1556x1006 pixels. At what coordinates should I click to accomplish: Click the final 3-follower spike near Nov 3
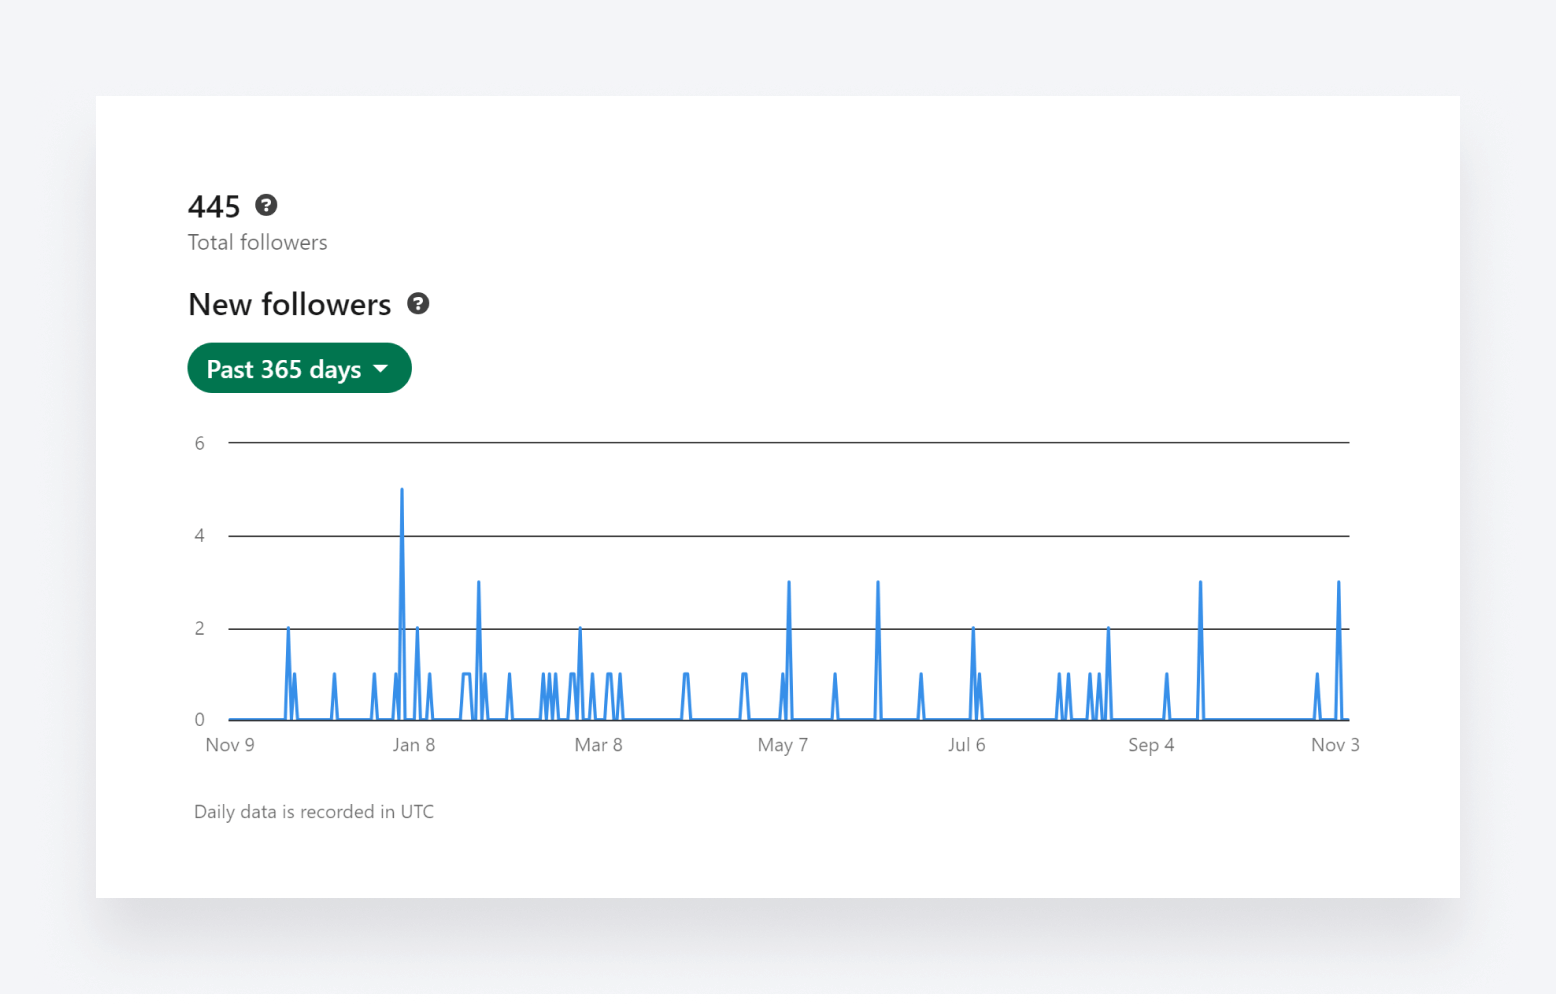coord(1338,585)
